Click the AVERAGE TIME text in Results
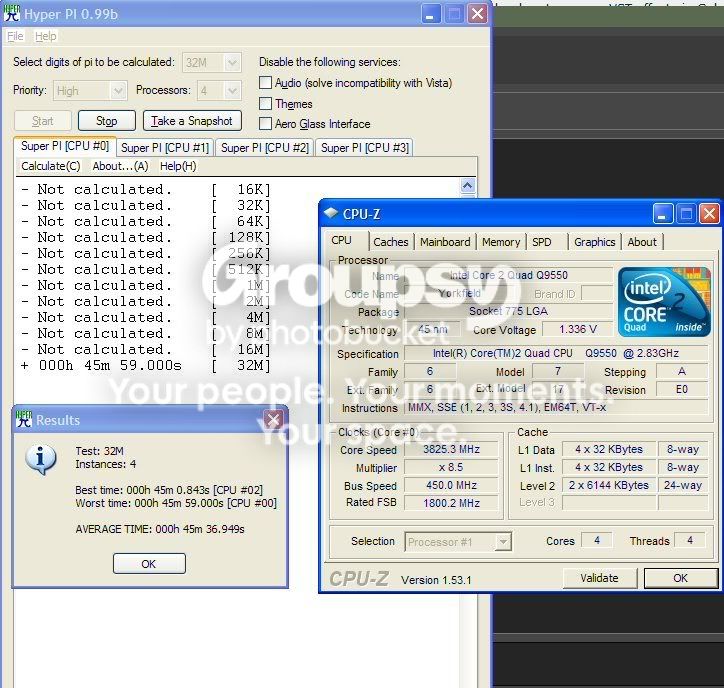The width and height of the screenshot is (724, 688). coord(160,529)
